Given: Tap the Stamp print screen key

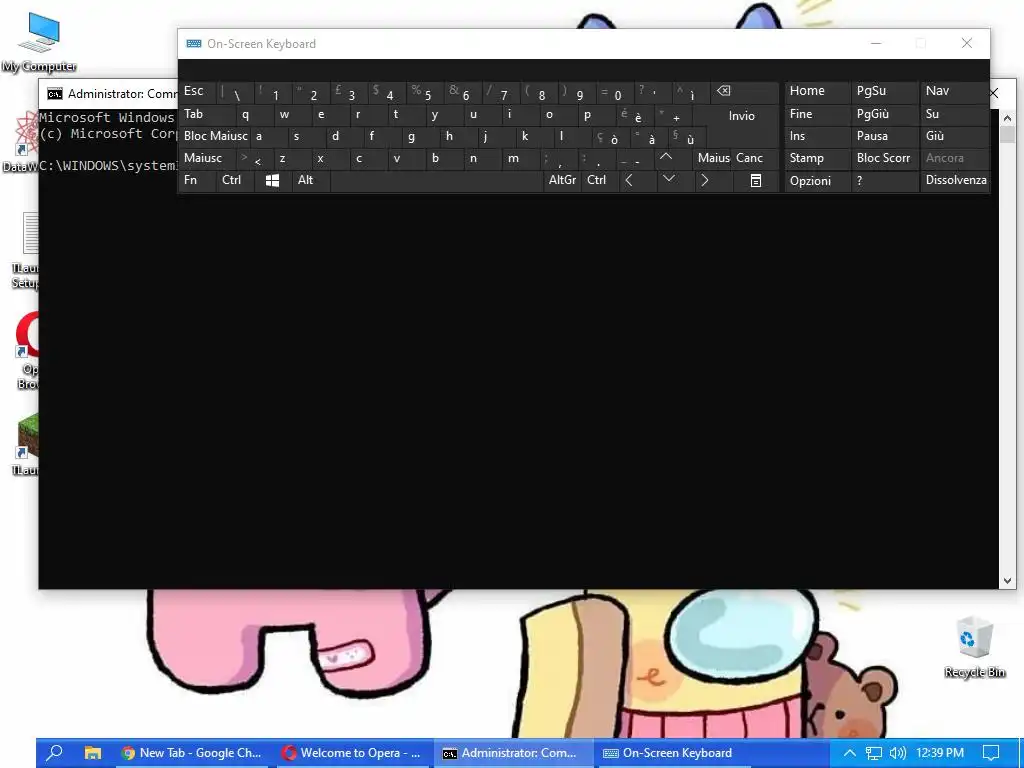Looking at the screenshot, I should click(817, 159).
